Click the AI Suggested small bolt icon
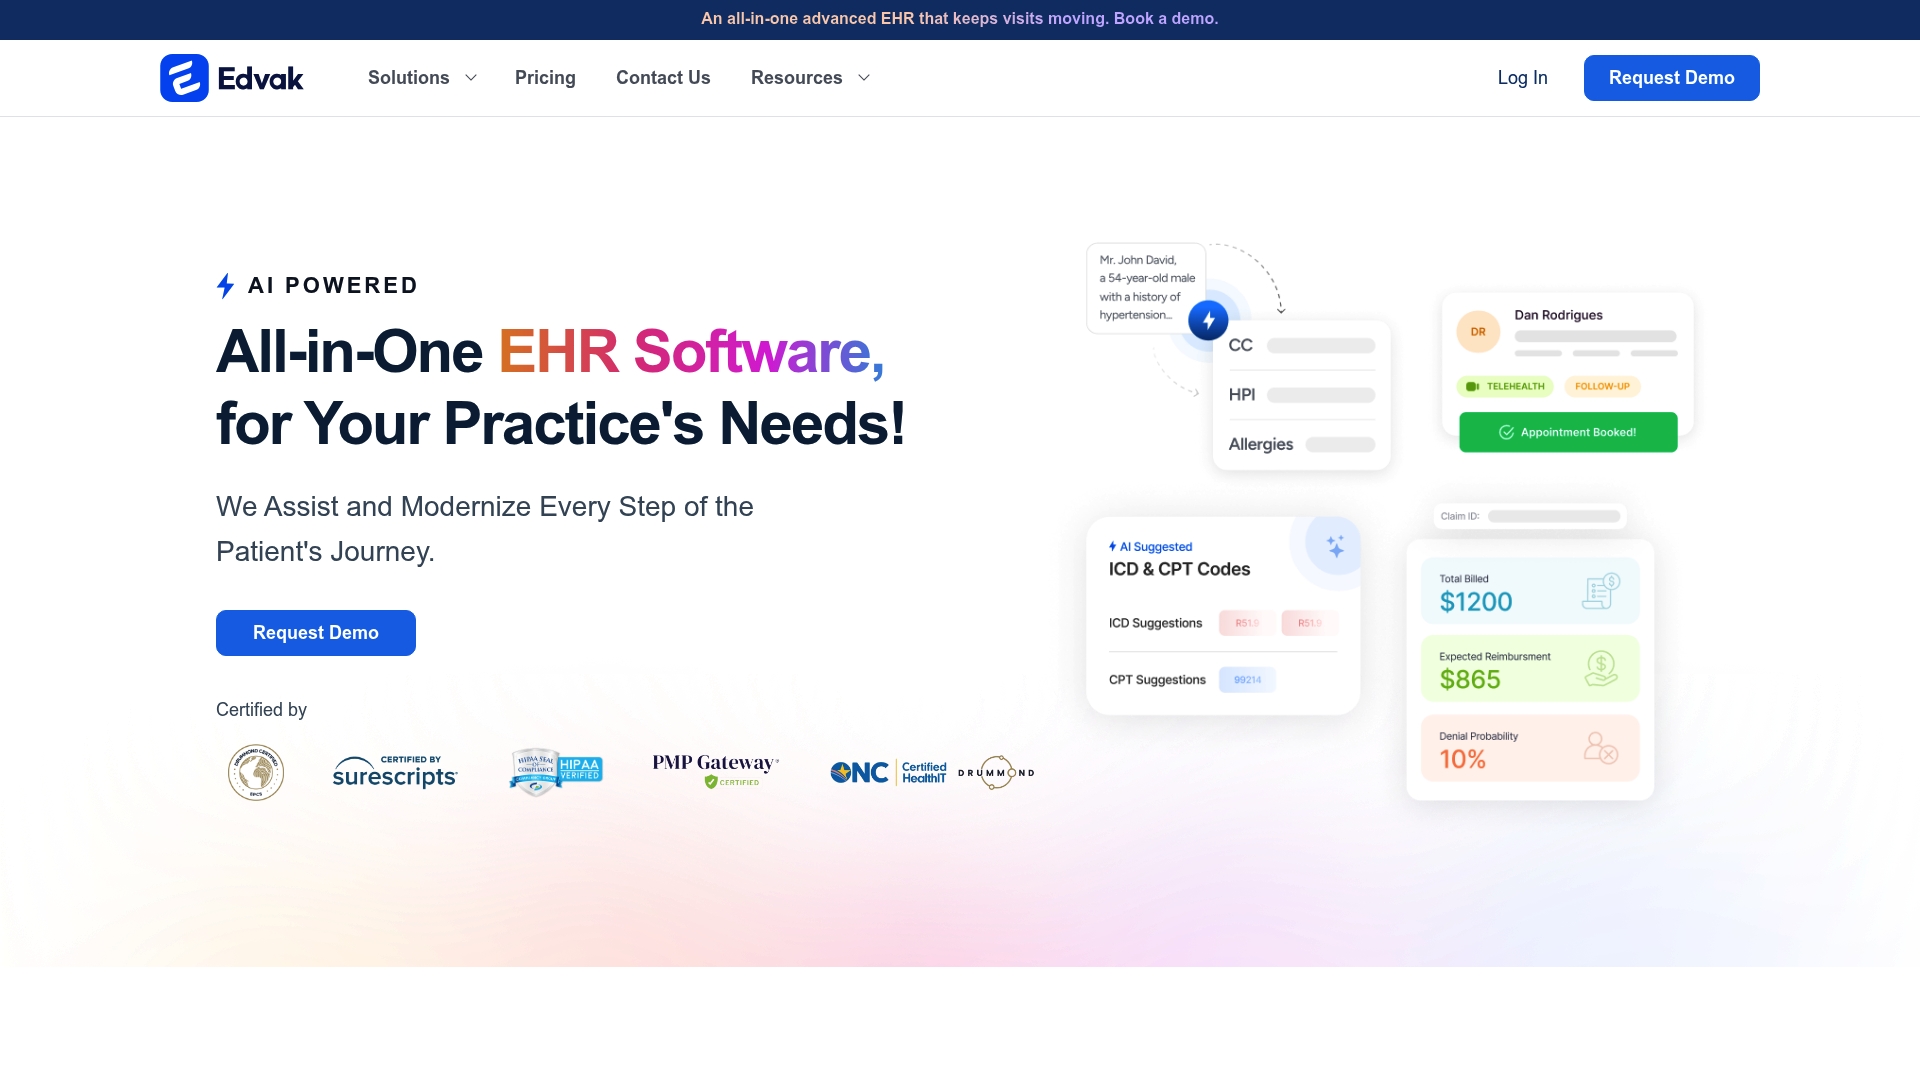The height and width of the screenshot is (1080, 1920). tap(1112, 547)
